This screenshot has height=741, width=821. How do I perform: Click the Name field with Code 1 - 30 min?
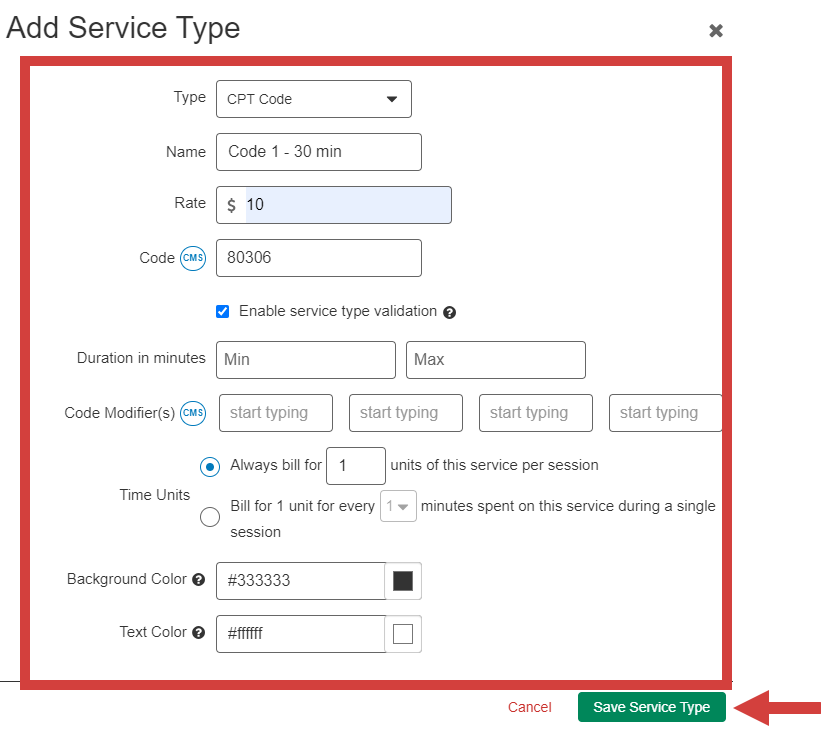pos(318,152)
